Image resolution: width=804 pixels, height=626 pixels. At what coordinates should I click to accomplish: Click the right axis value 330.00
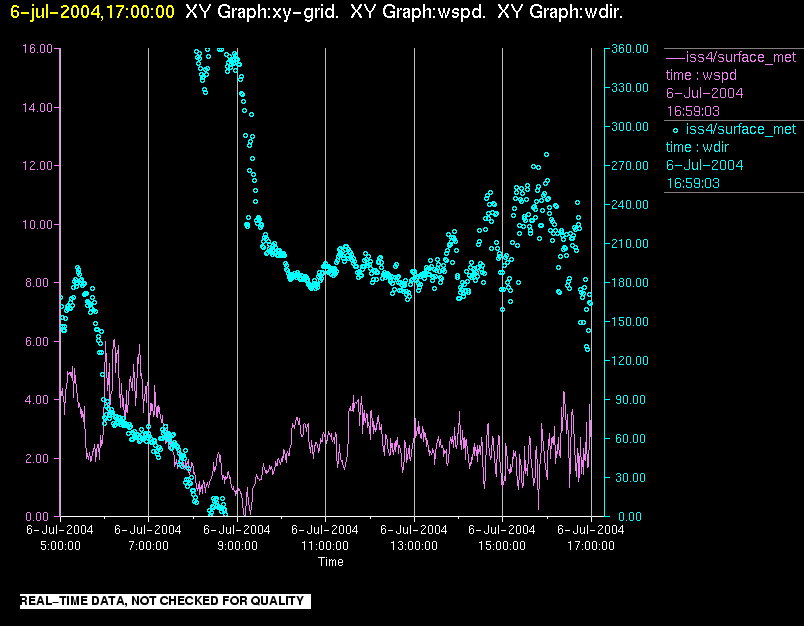pyautogui.click(x=630, y=88)
